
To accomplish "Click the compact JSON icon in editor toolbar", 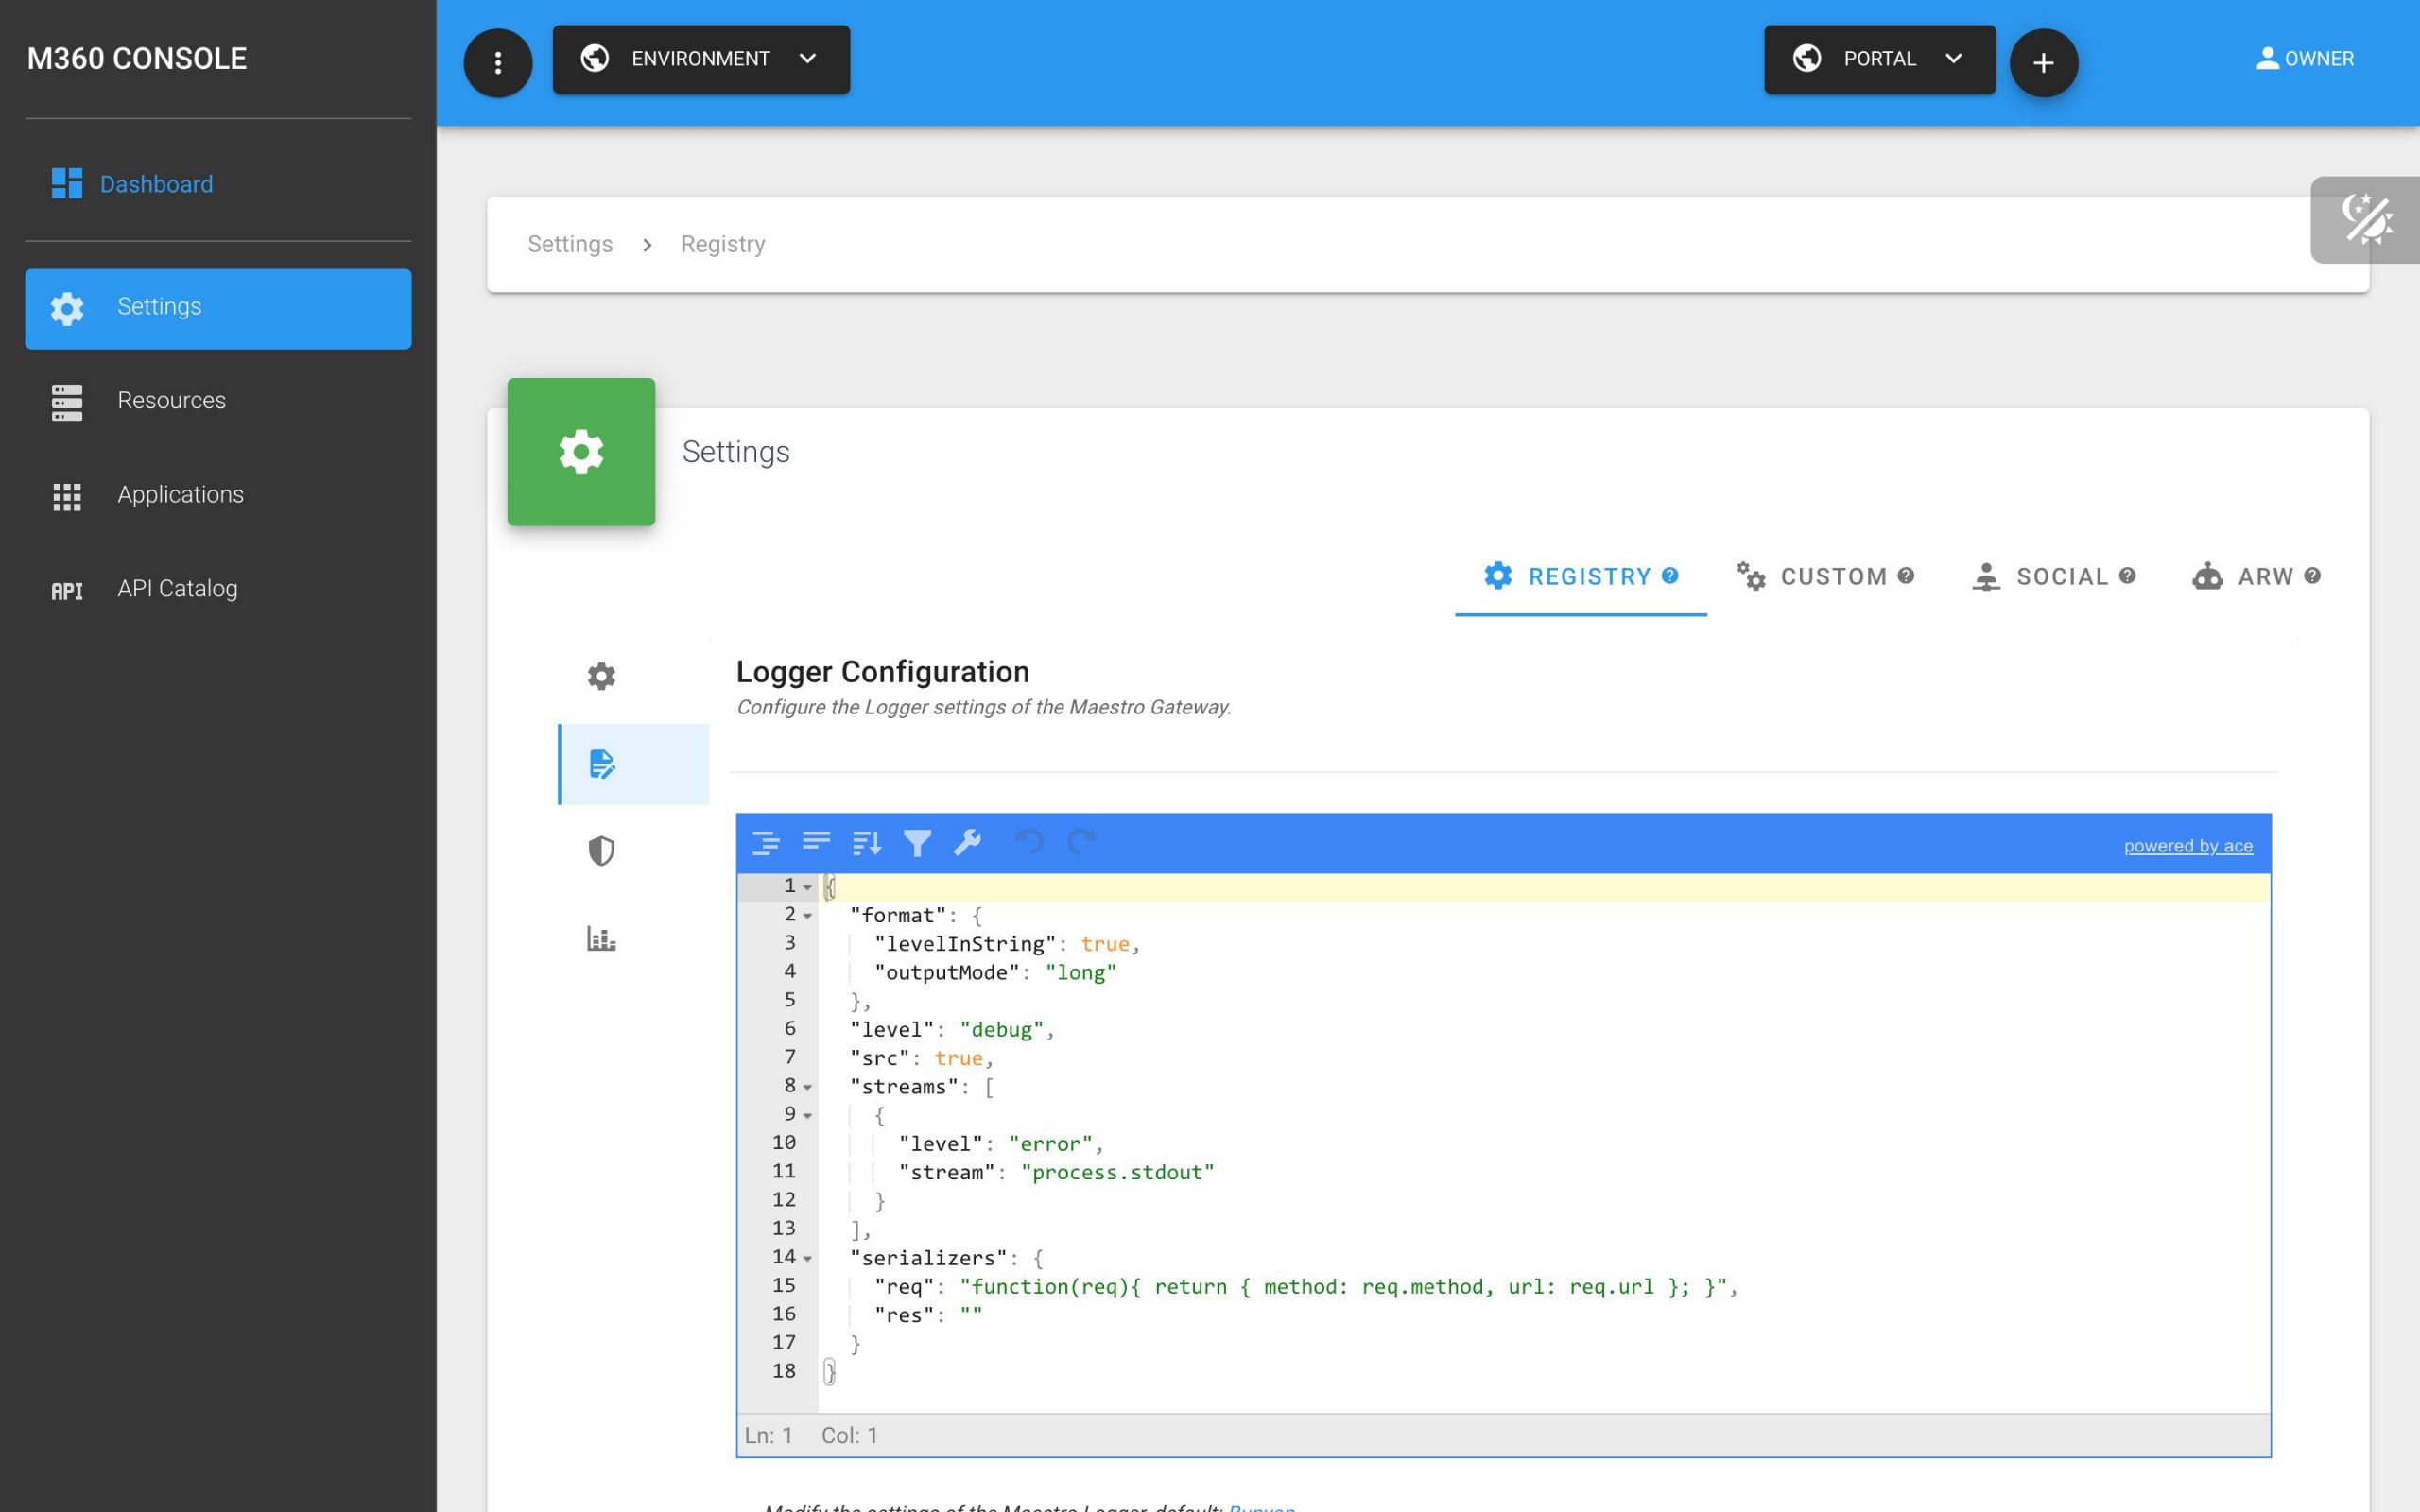I will coord(816,843).
